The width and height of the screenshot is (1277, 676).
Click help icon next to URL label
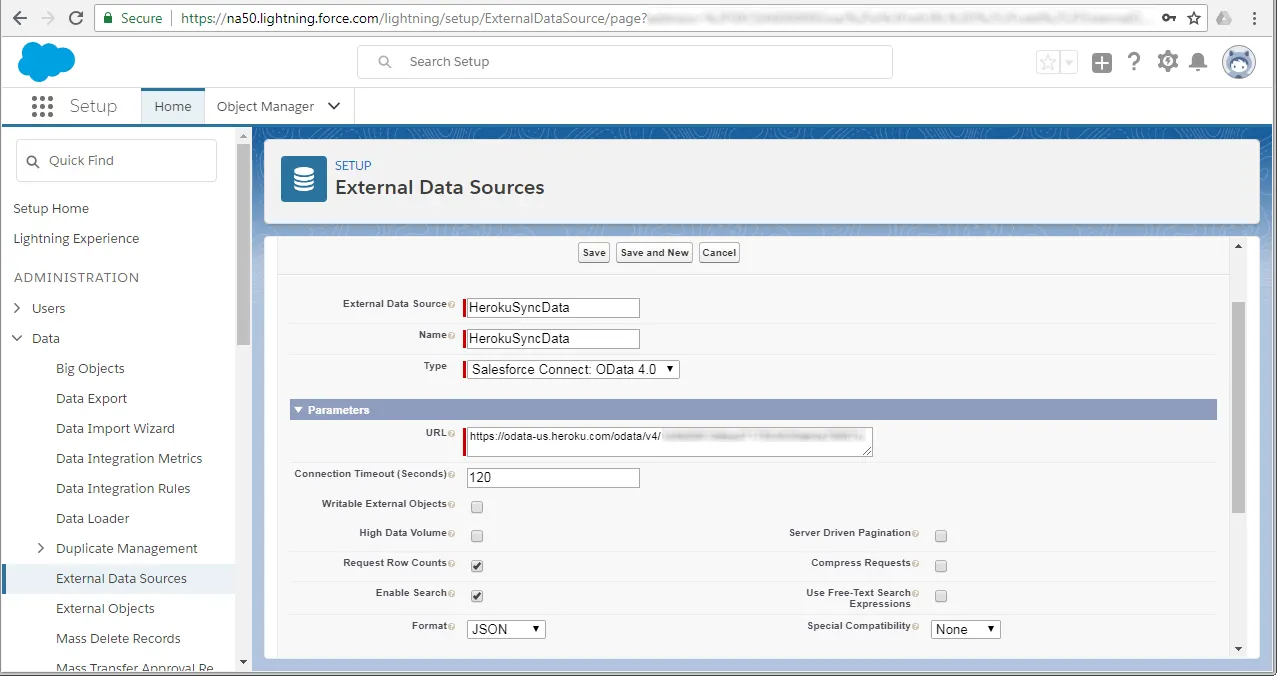click(x=452, y=434)
